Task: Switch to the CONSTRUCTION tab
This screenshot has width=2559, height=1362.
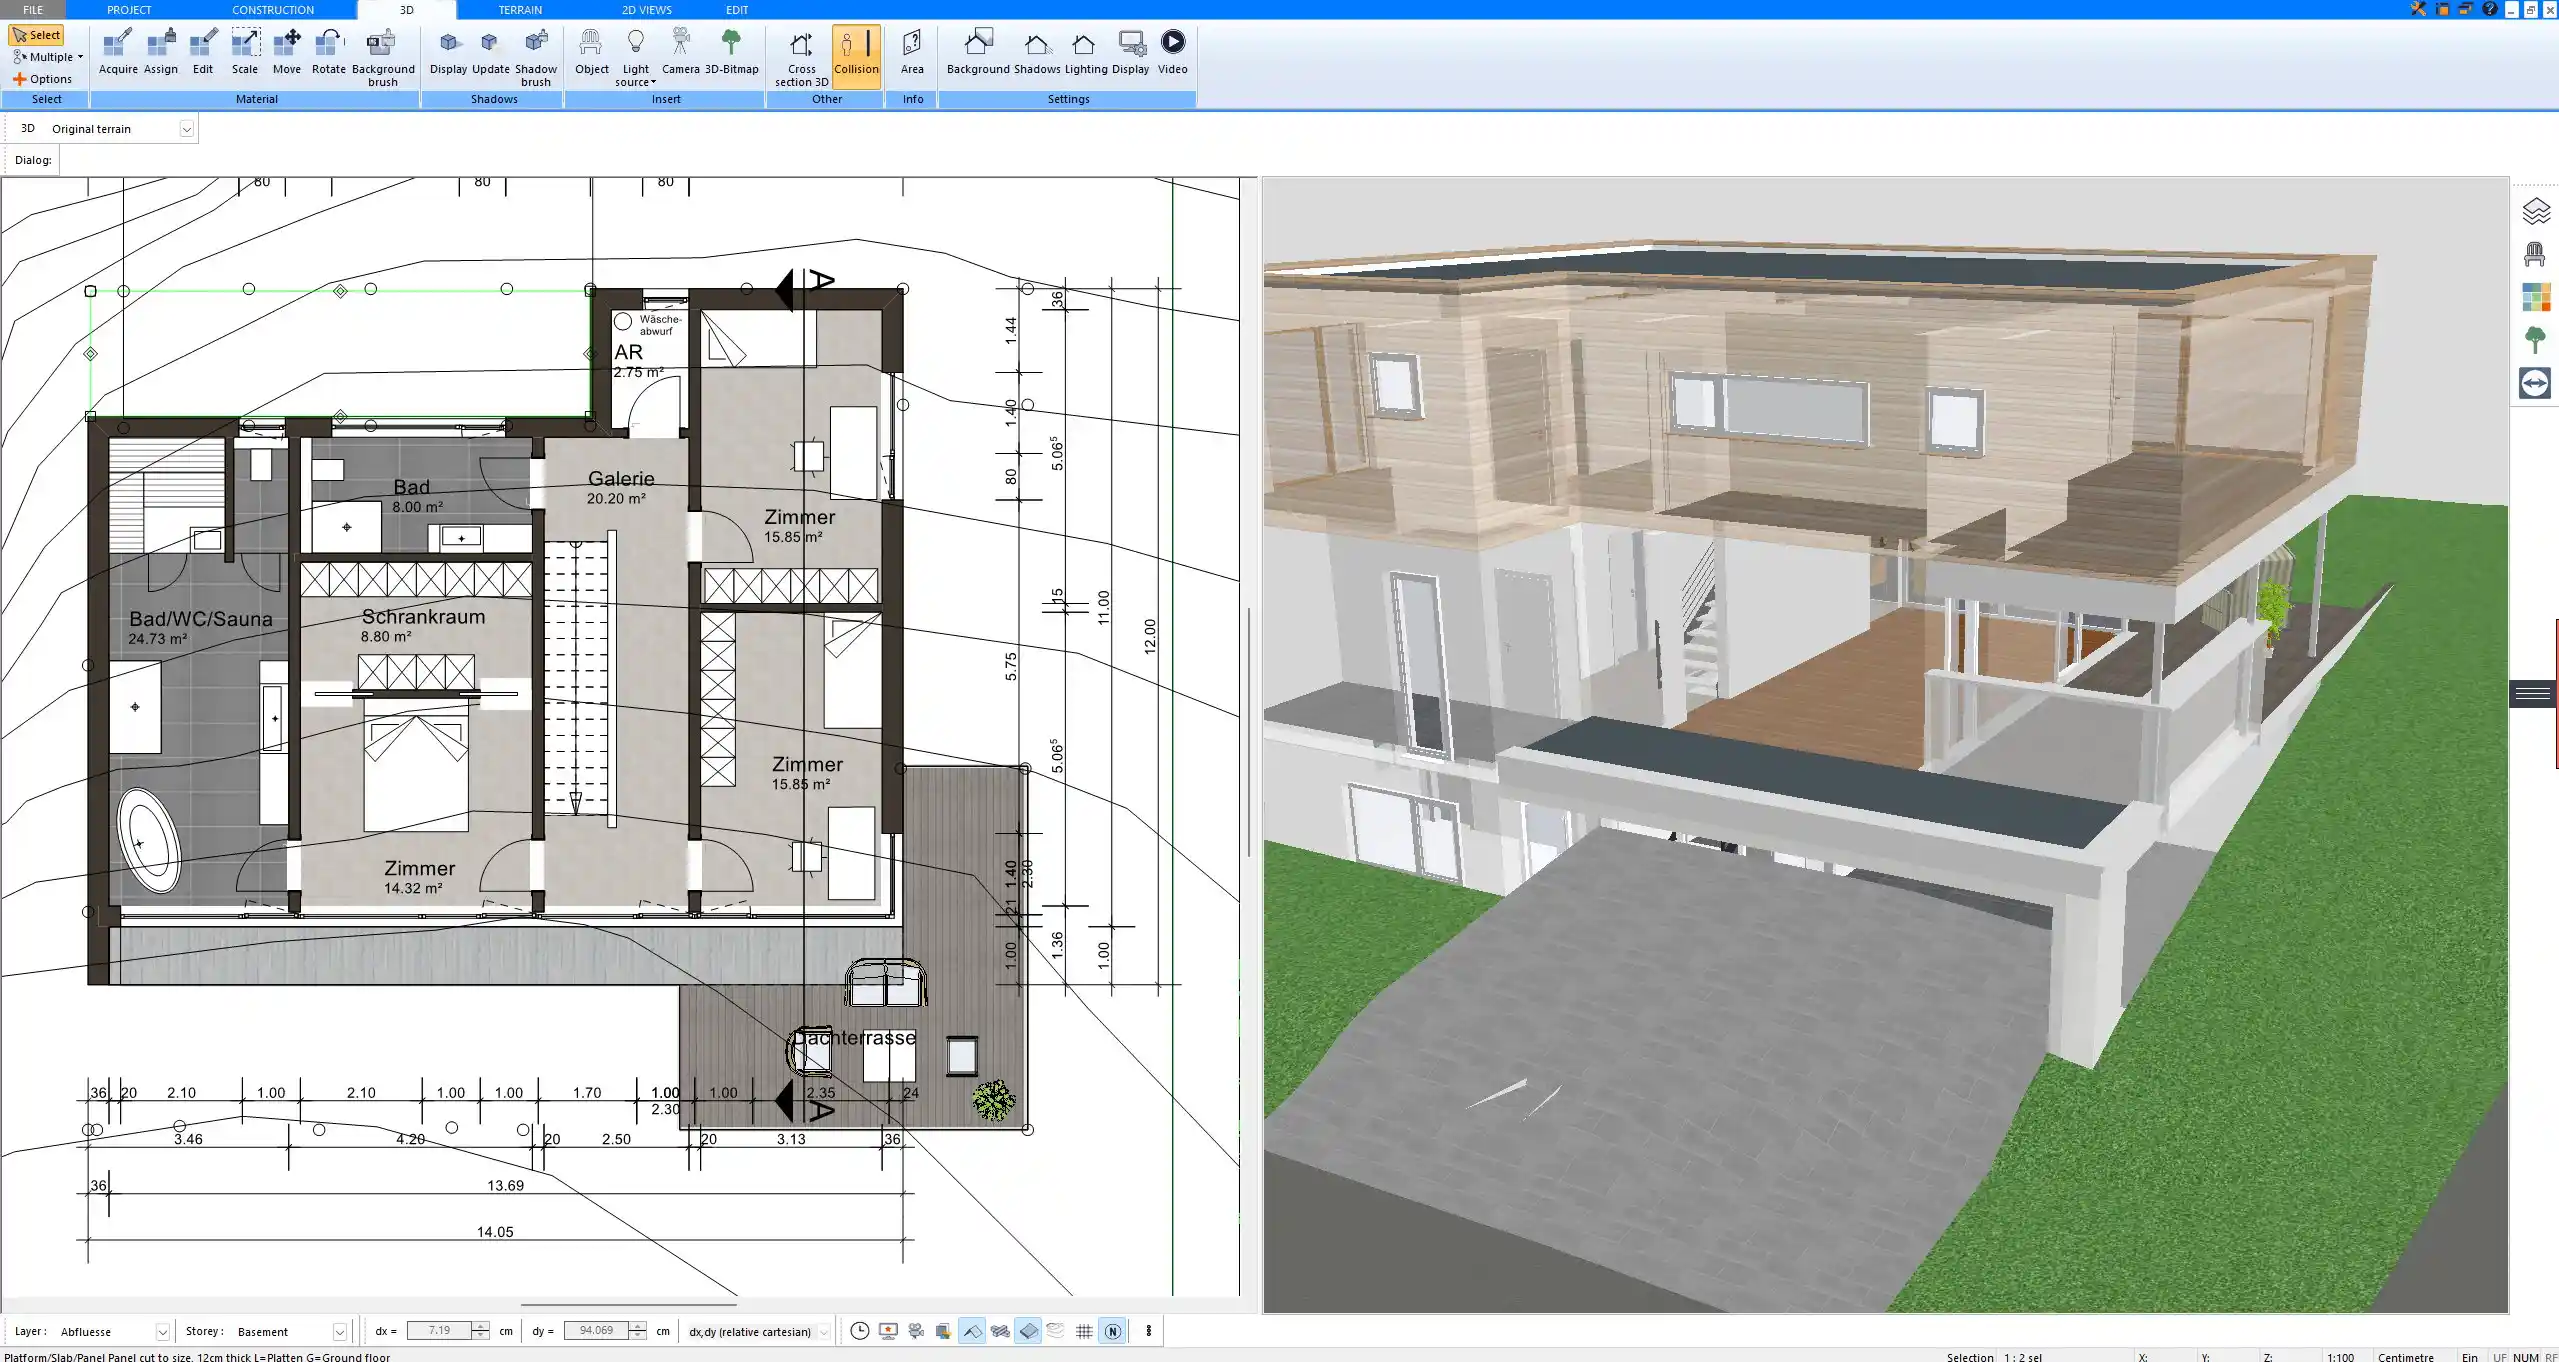Action: tap(273, 9)
